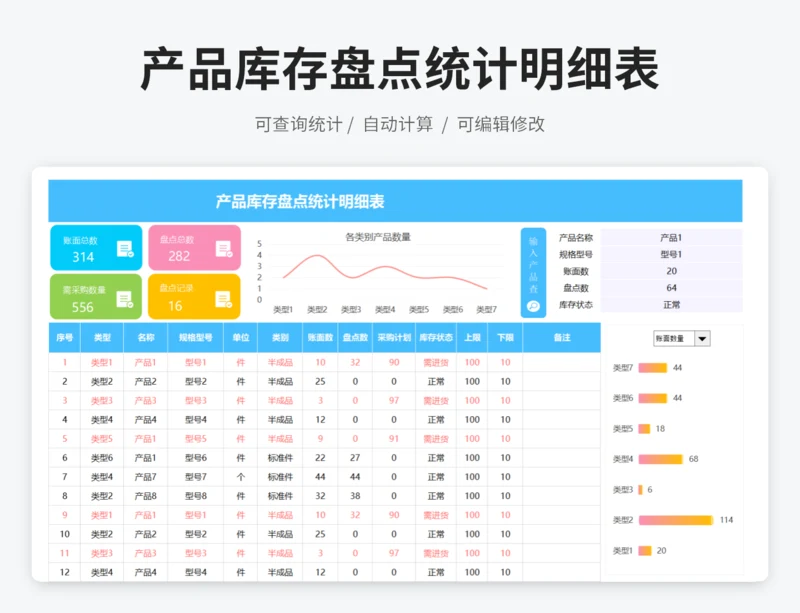This screenshot has height=613, width=800.
Task: Click the line chart titled 各类别产品数量
Action: (x=383, y=273)
